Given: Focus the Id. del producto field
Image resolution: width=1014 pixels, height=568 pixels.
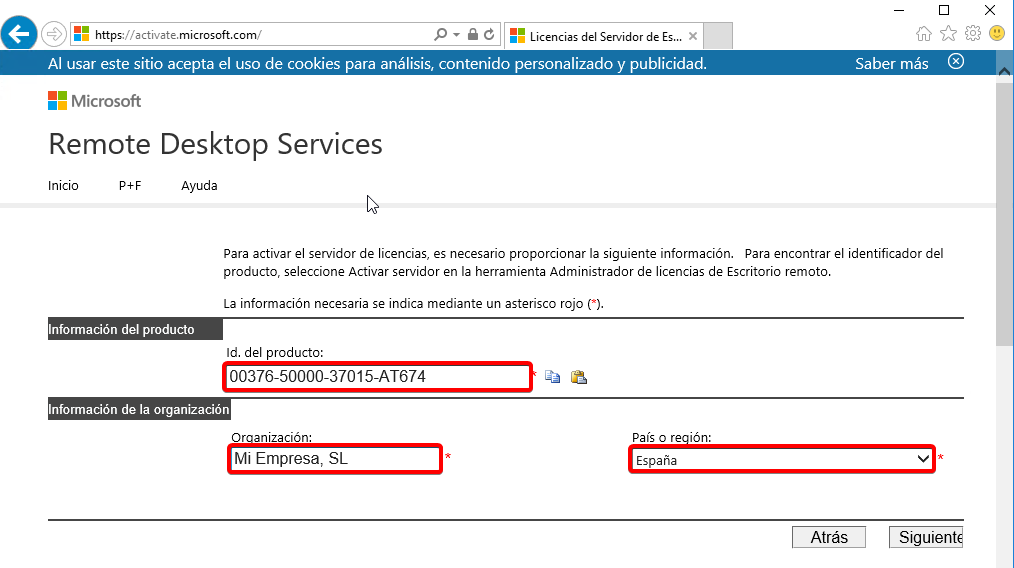Looking at the screenshot, I should pyautogui.click(x=377, y=377).
